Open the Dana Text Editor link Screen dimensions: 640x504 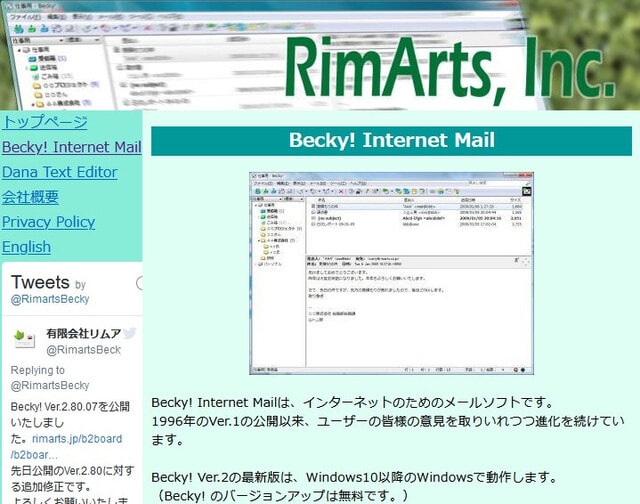[60, 172]
